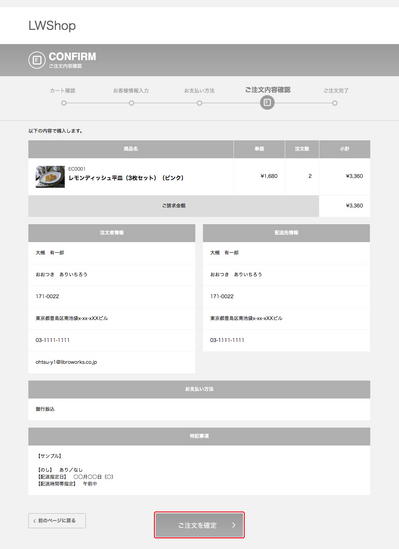Click the ご注文内容確認 step label

[268, 90]
